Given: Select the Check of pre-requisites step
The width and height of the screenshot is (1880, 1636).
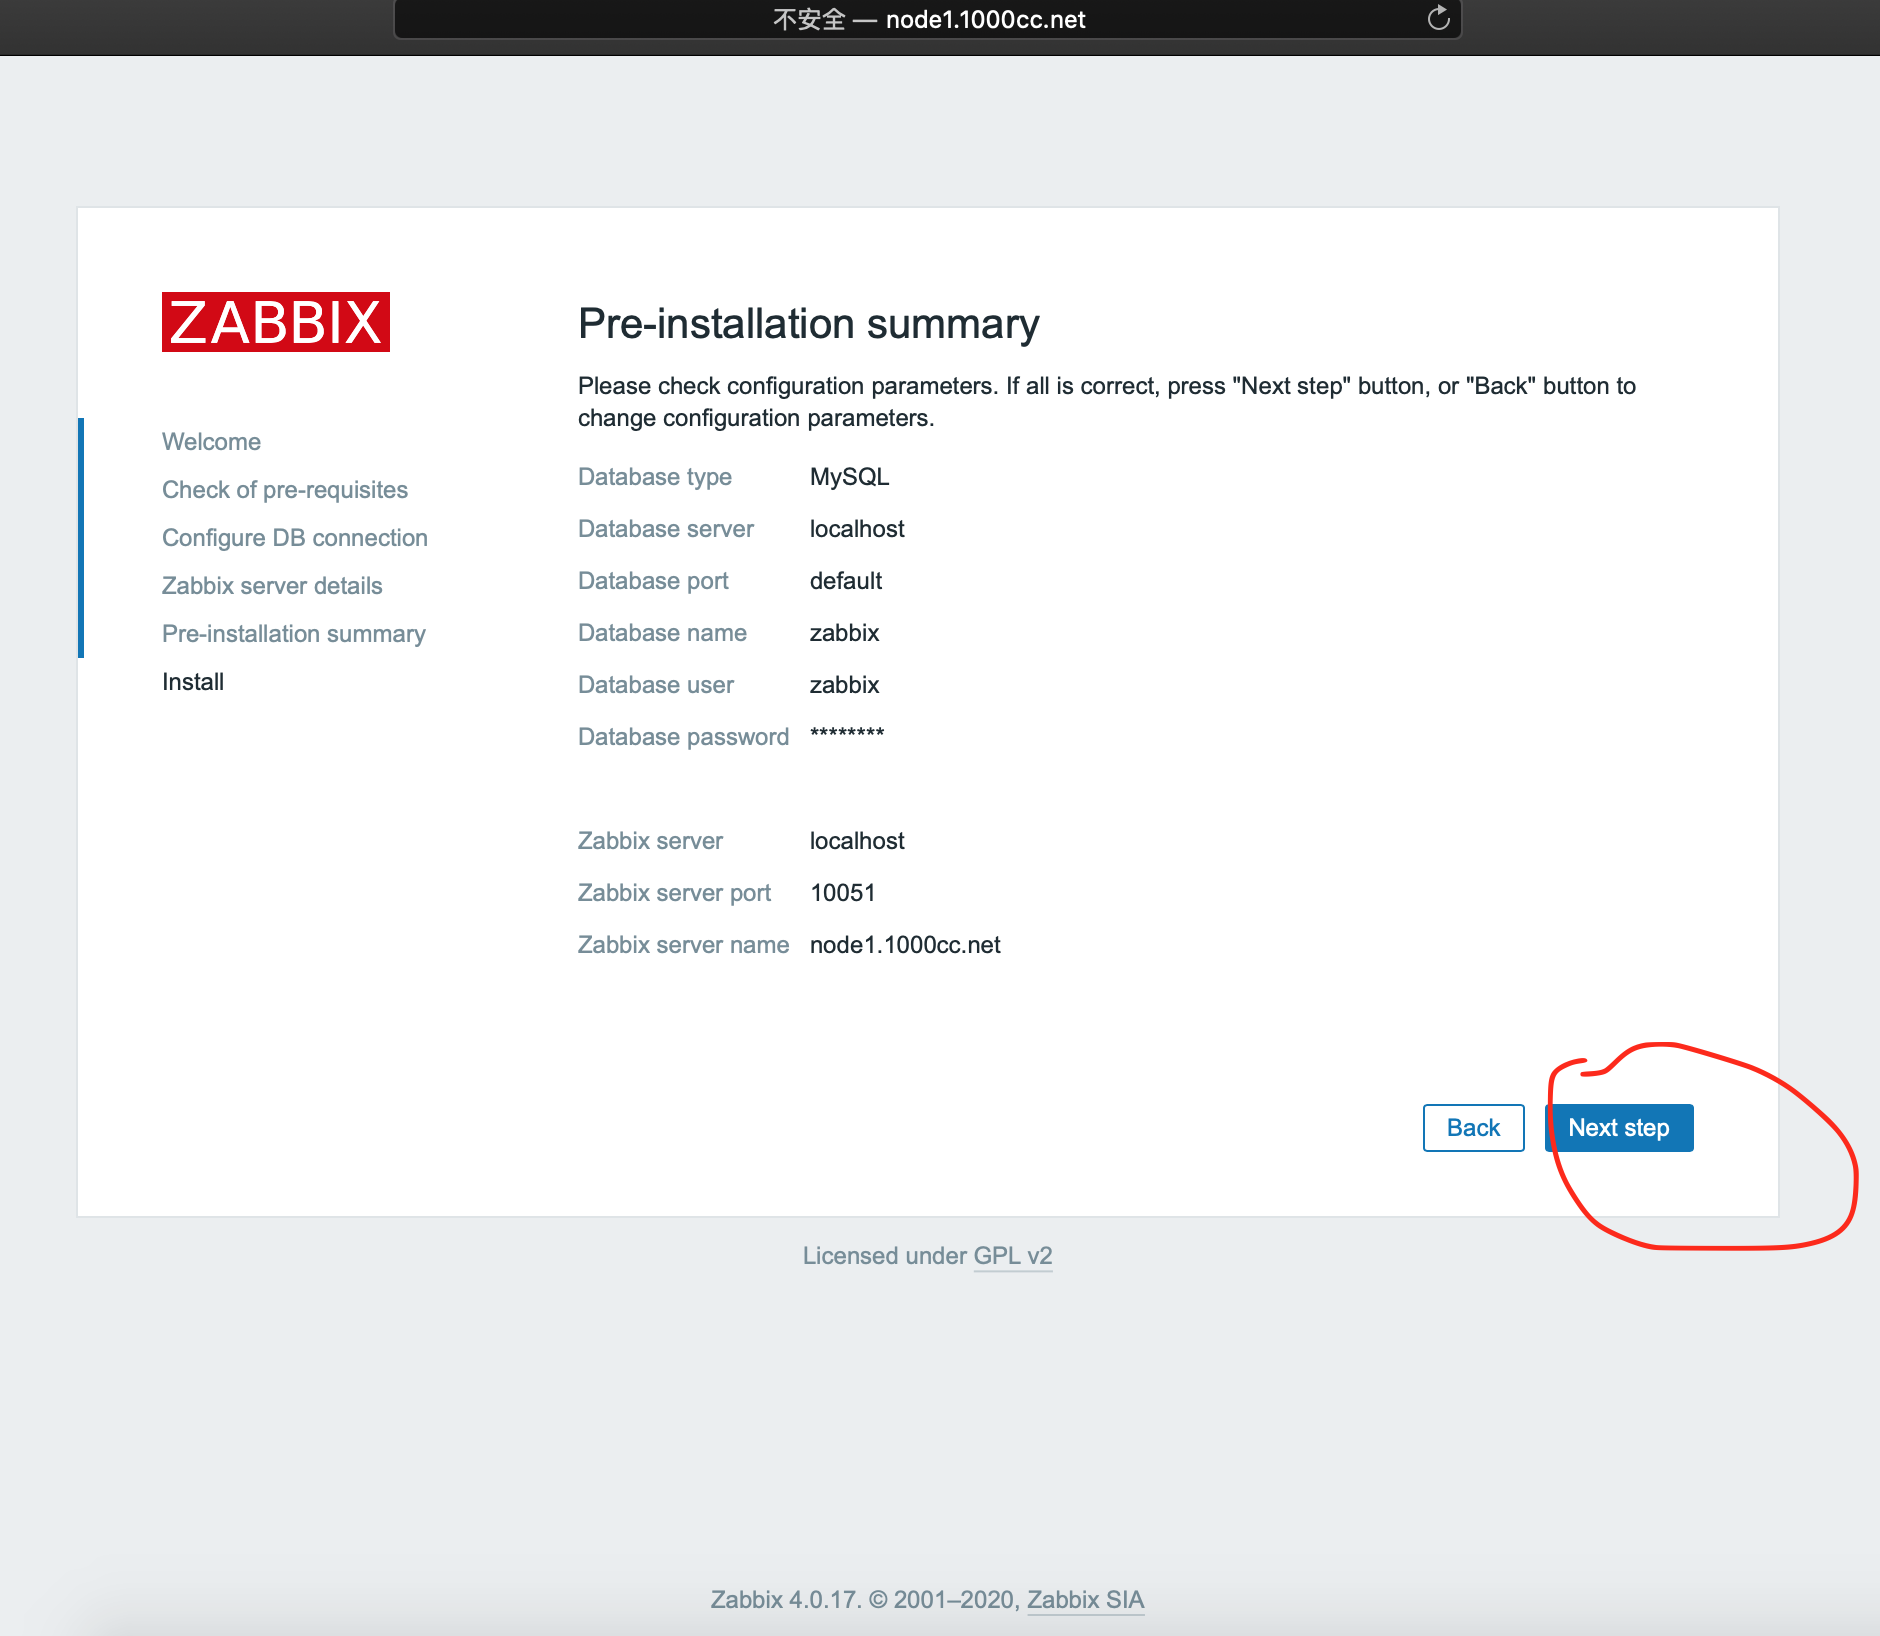Looking at the screenshot, I should tap(285, 490).
